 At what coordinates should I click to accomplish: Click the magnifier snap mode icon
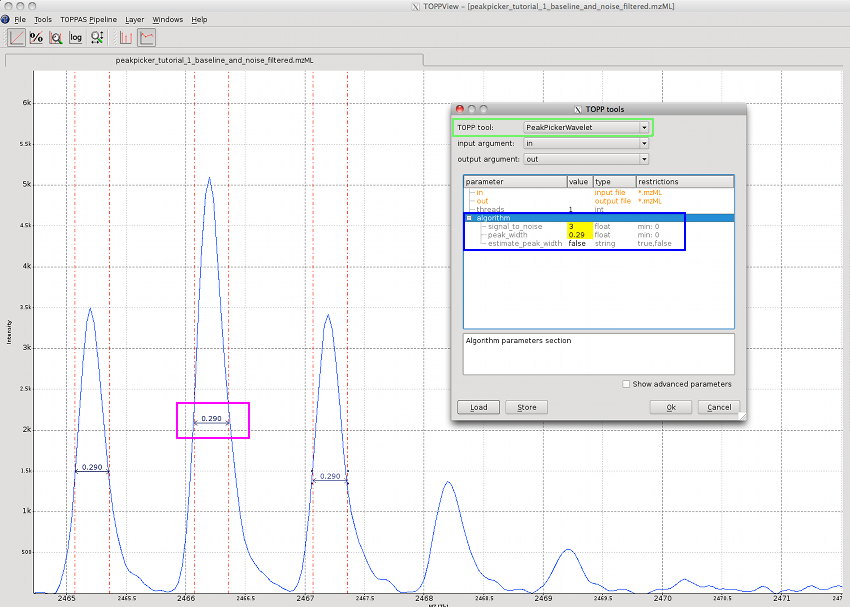pos(56,38)
